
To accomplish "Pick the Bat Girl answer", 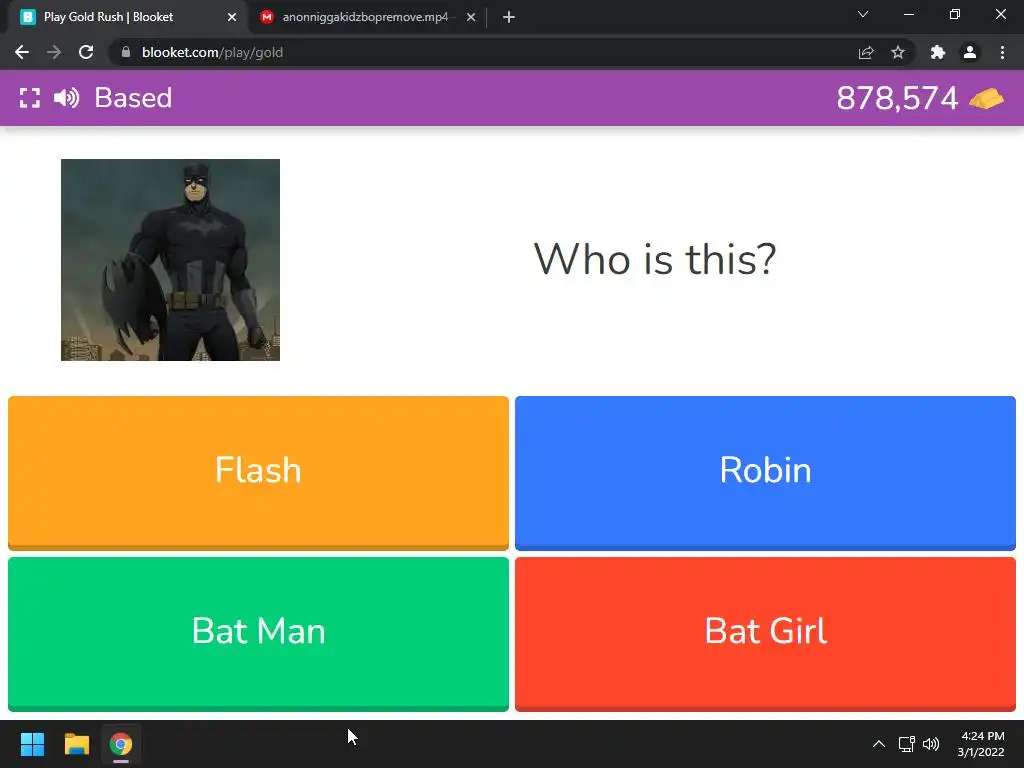I will [765, 633].
